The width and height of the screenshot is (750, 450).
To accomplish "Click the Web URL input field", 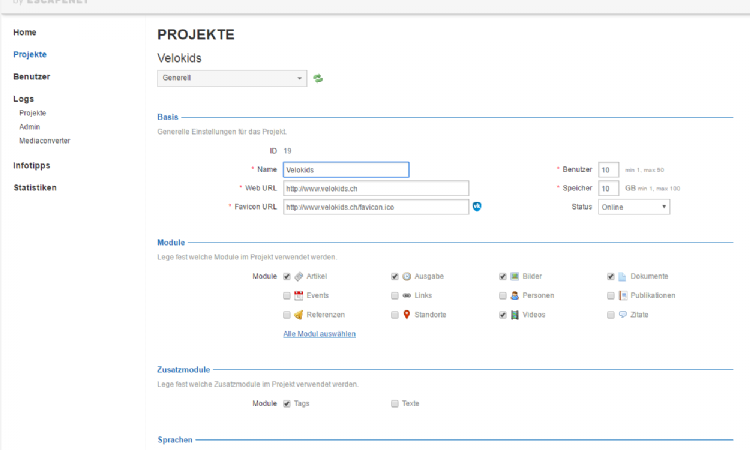I will tap(376, 188).
